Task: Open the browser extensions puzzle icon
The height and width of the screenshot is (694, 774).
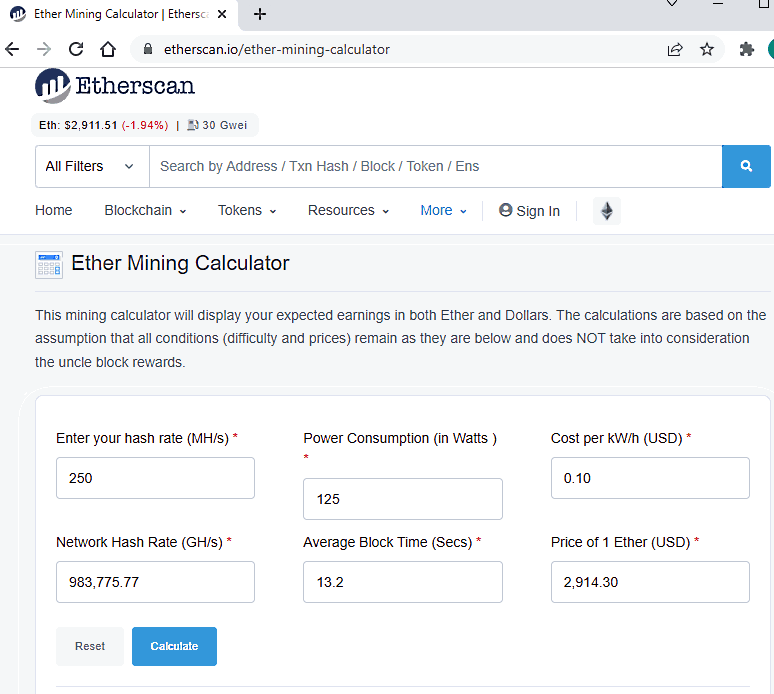Action: tap(746, 49)
